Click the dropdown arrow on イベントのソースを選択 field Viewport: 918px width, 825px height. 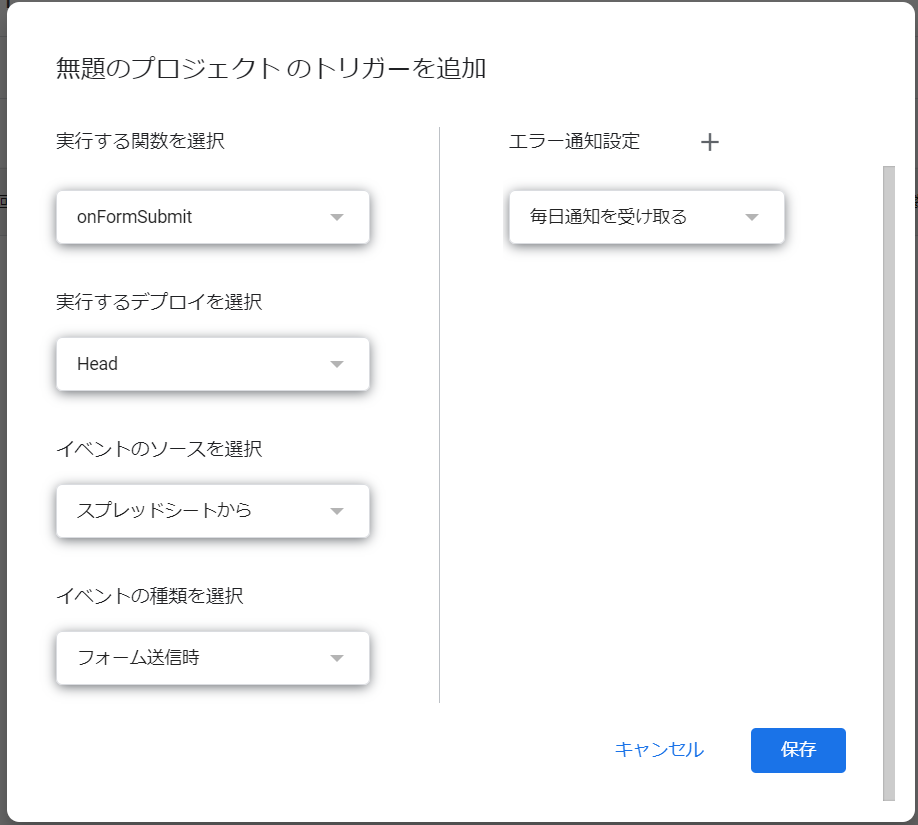339,510
